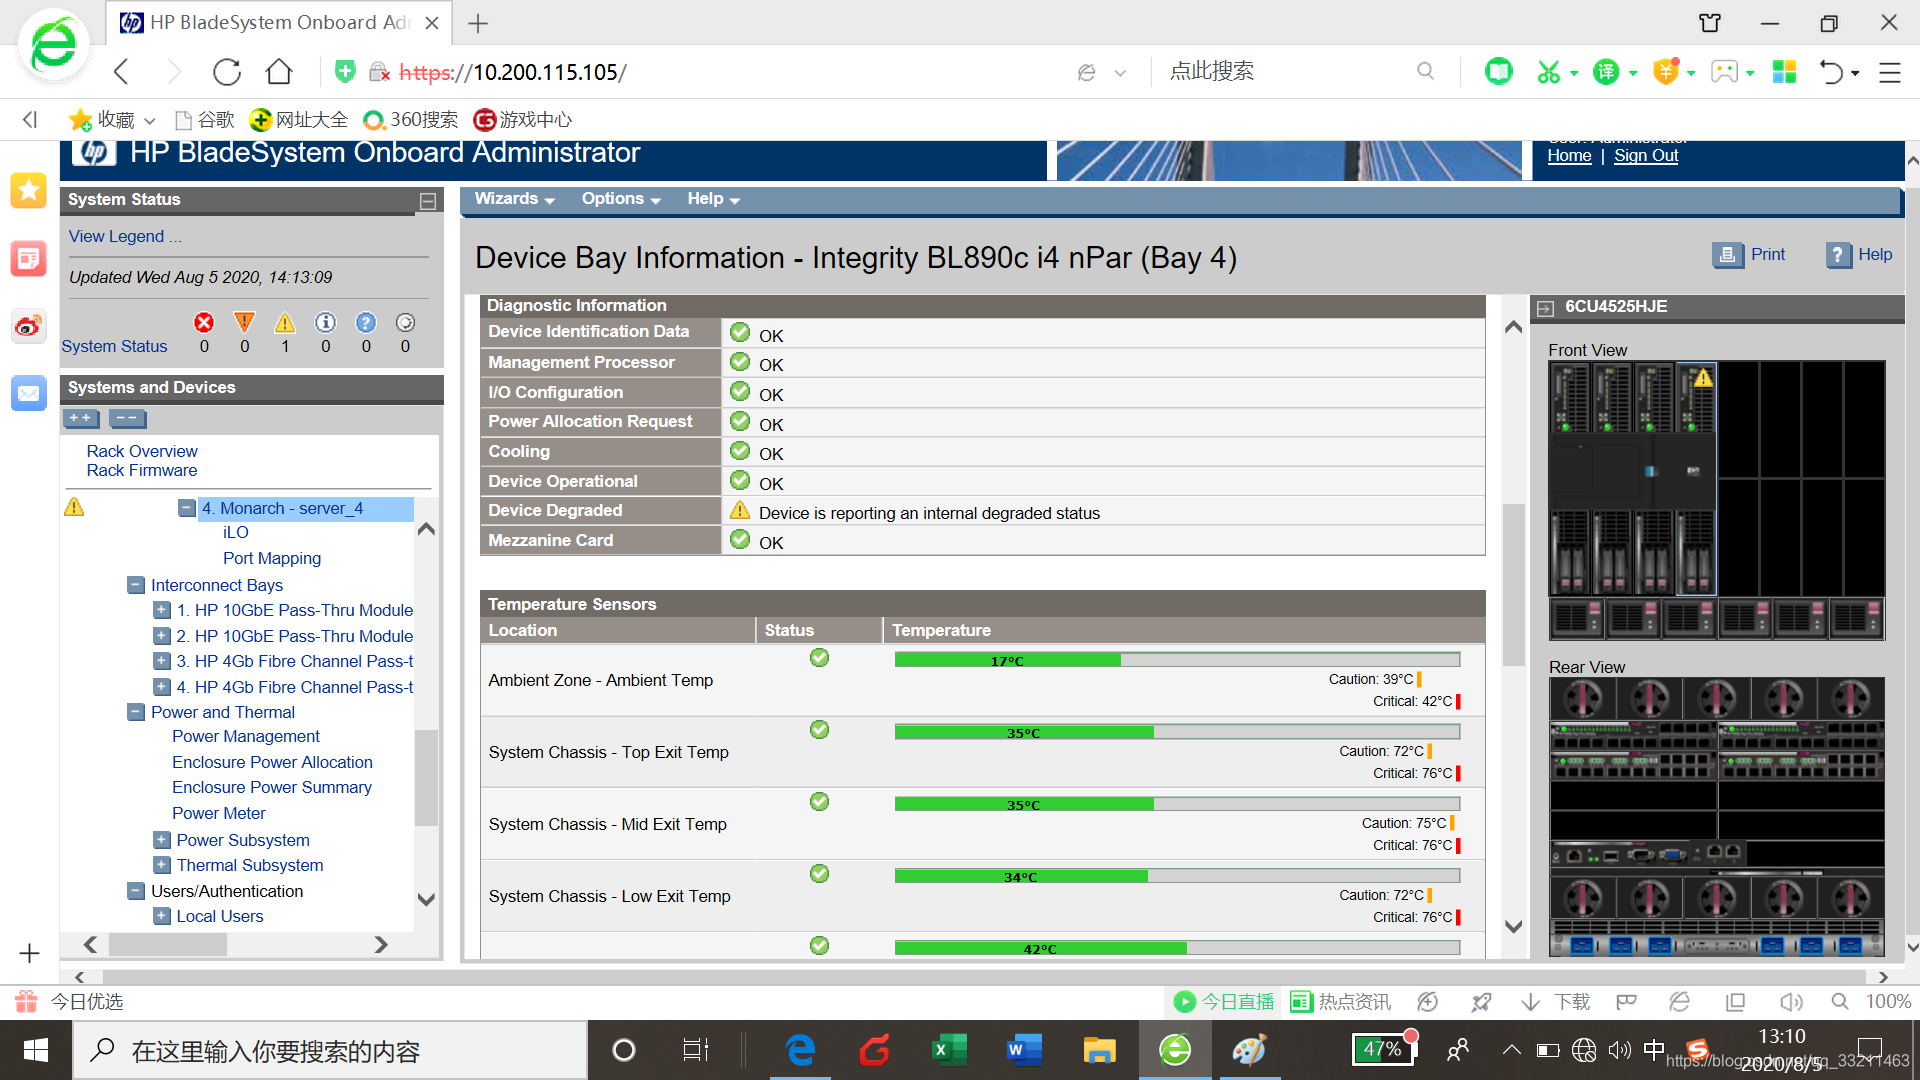Click the Sign Out menu link

pos(1646,154)
